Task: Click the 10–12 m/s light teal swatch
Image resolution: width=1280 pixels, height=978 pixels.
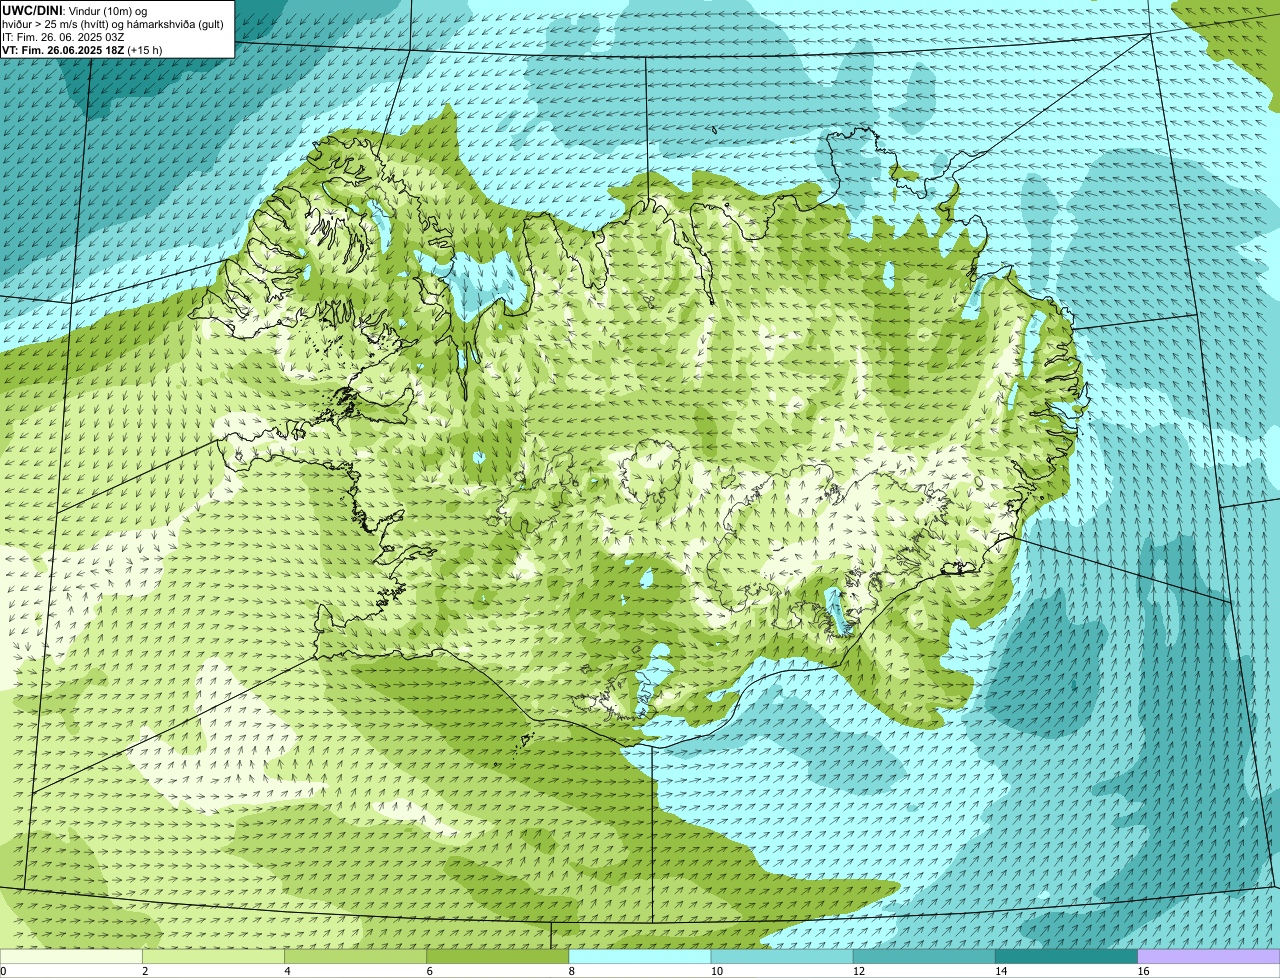Action: [x=782, y=957]
